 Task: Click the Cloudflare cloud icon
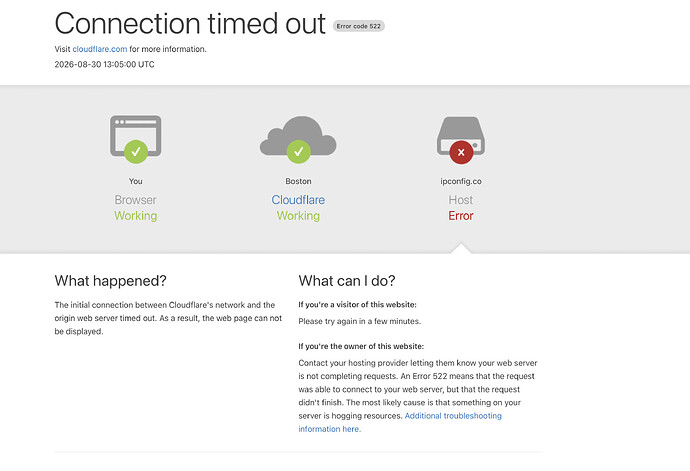coord(298,136)
